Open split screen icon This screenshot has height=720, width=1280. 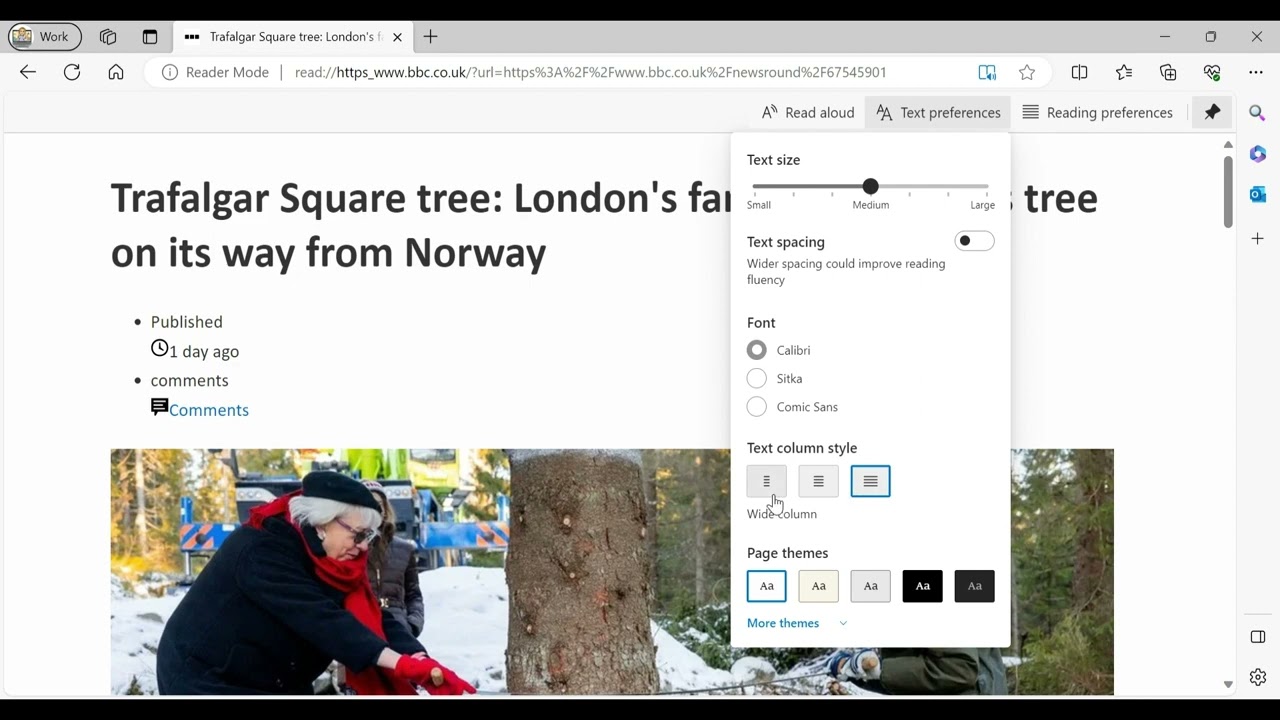(1079, 72)
